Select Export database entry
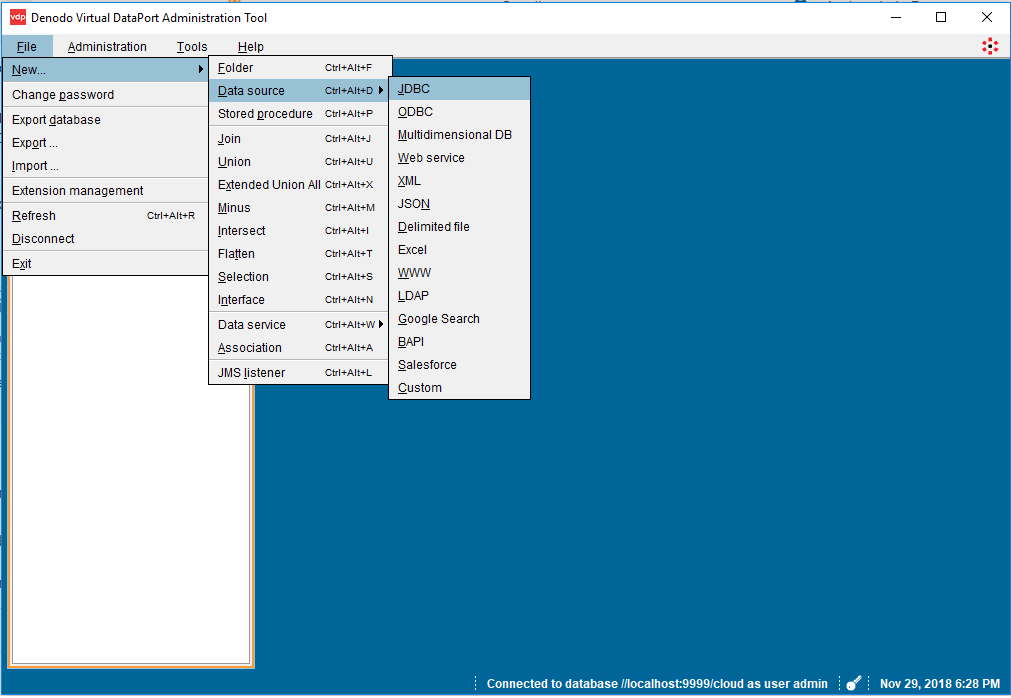1011x698 pixels. 105,120
